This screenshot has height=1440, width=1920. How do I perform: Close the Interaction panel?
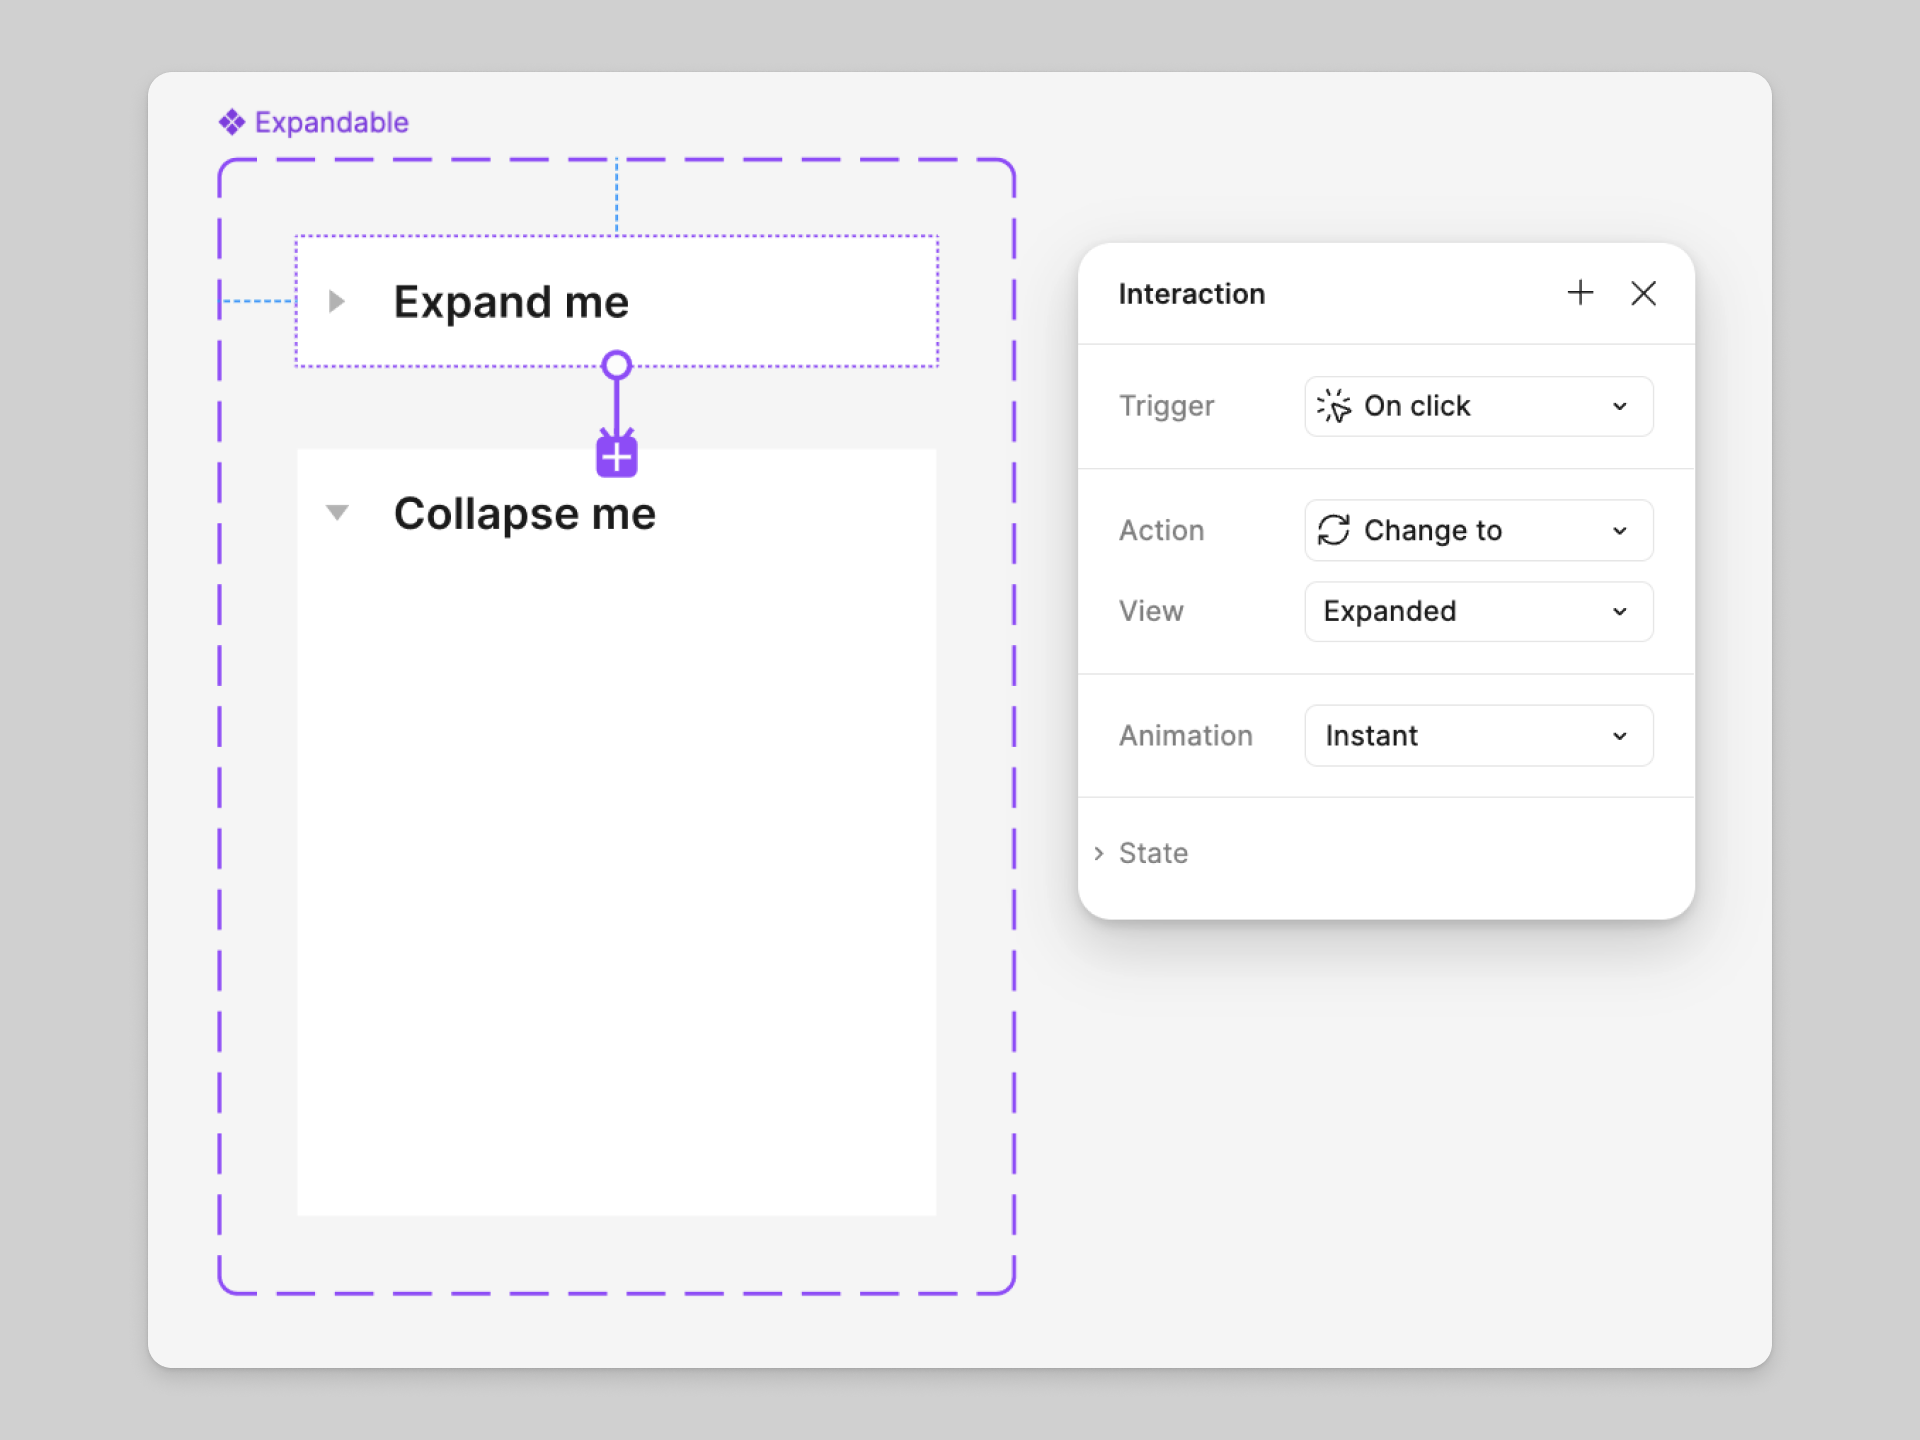point(1643,293)
